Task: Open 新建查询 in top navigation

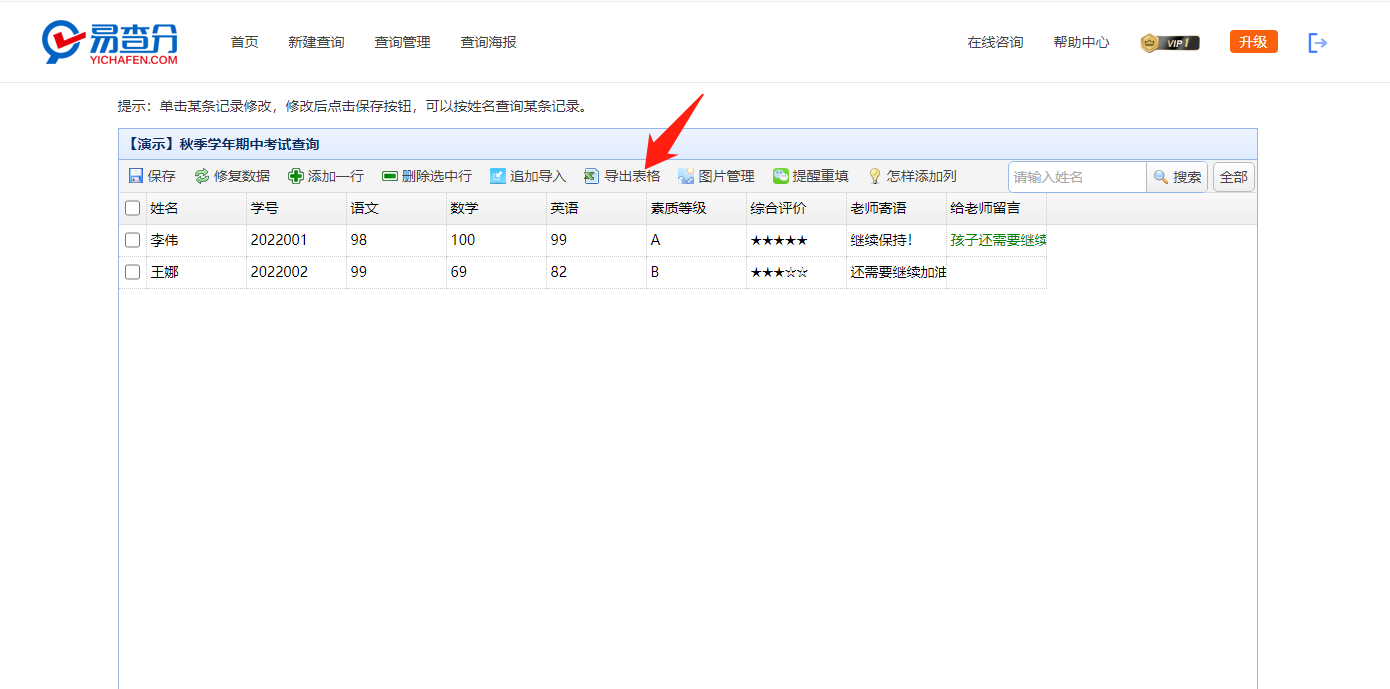Action: point(316,42)
